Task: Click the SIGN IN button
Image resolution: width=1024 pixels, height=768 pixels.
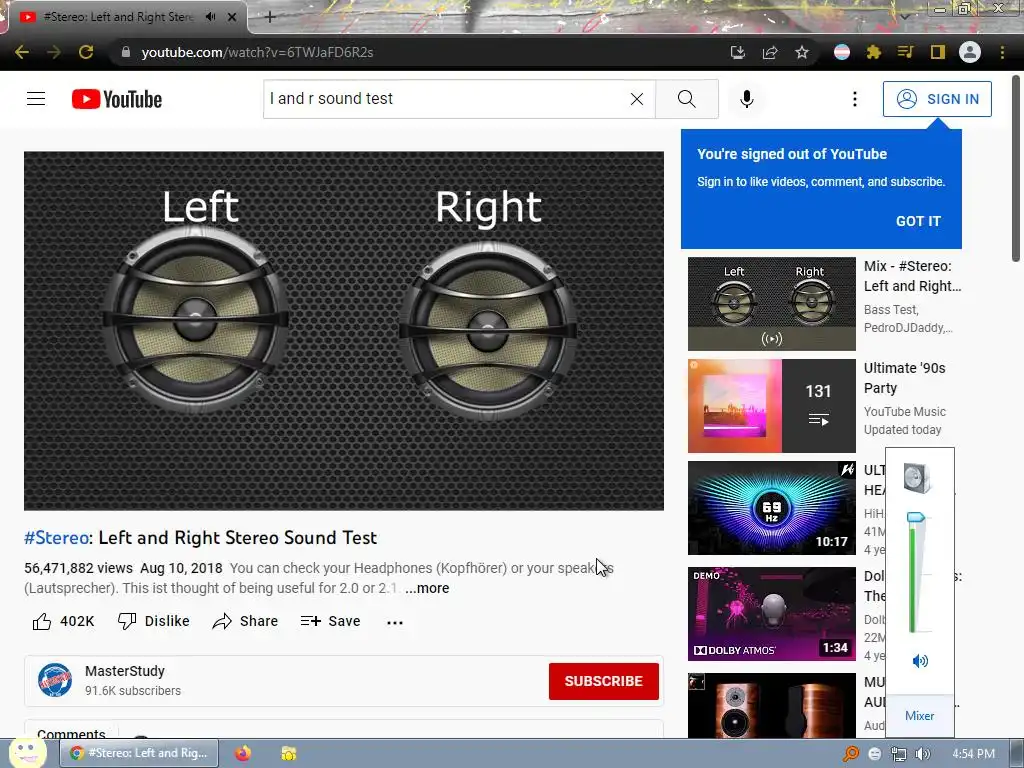Action: pos(937,99)
